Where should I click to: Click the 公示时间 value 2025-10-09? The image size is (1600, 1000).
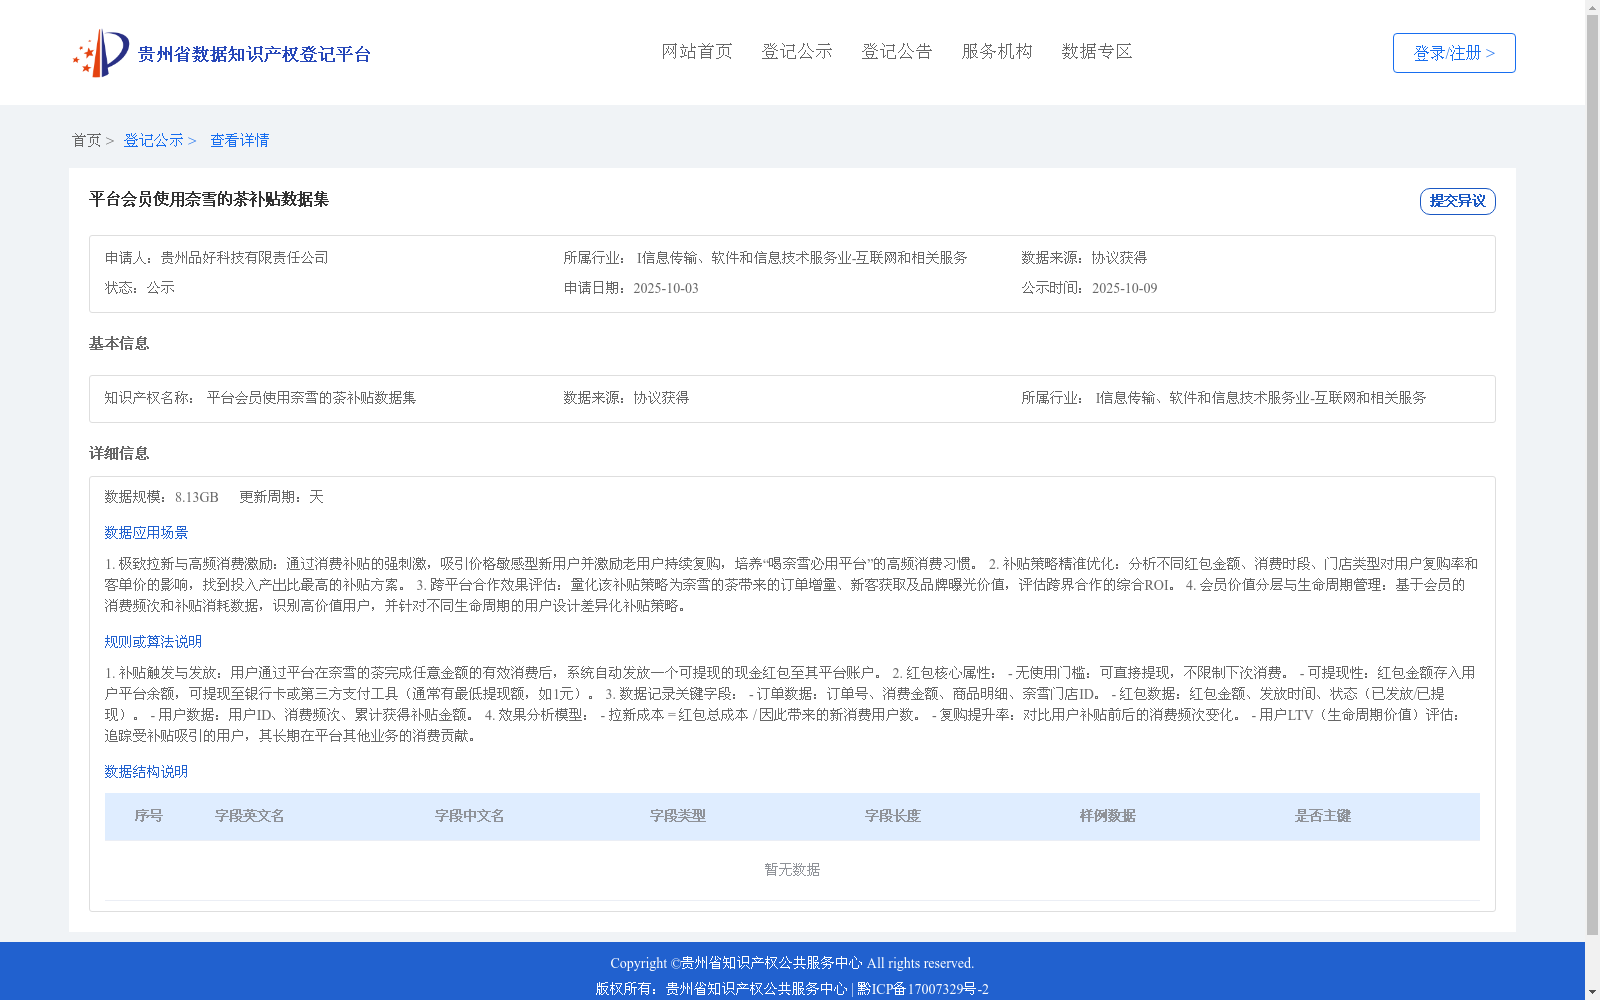(x=1125, y=289)
